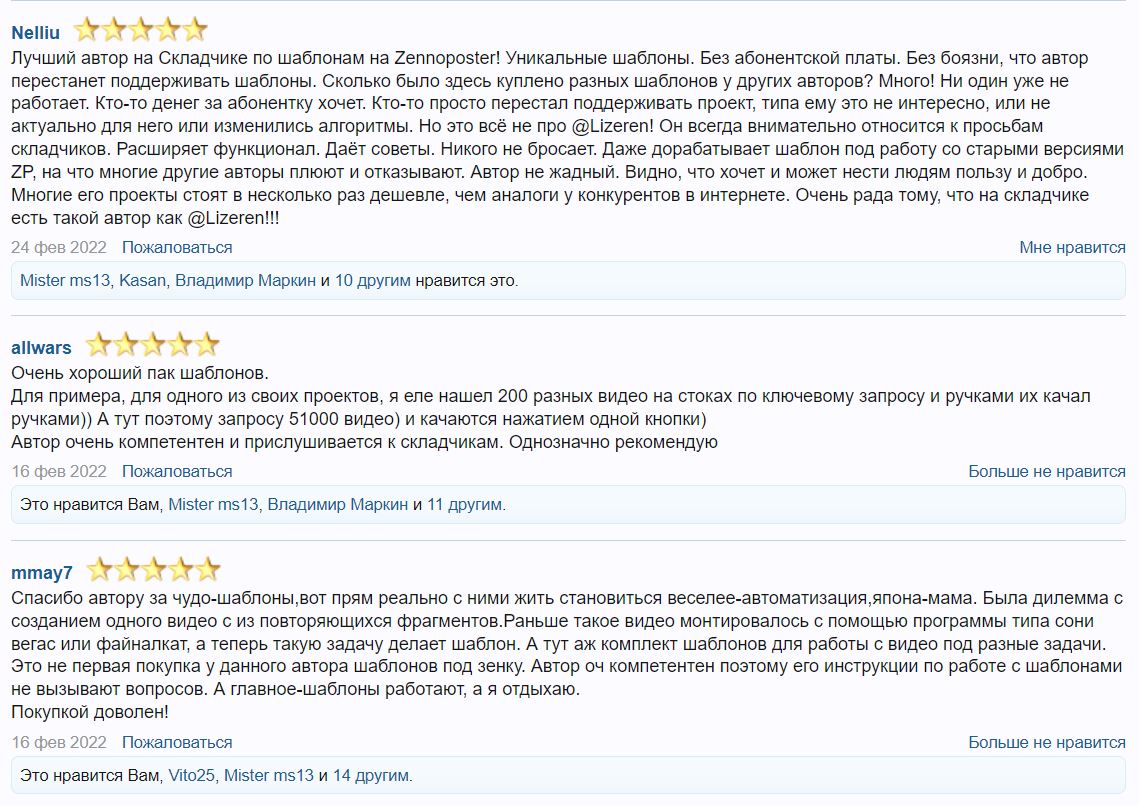The height and width of the screenshot is (806, 1139).
Task: Expand the '10 другим' likes list
Action: pos(372,281)
